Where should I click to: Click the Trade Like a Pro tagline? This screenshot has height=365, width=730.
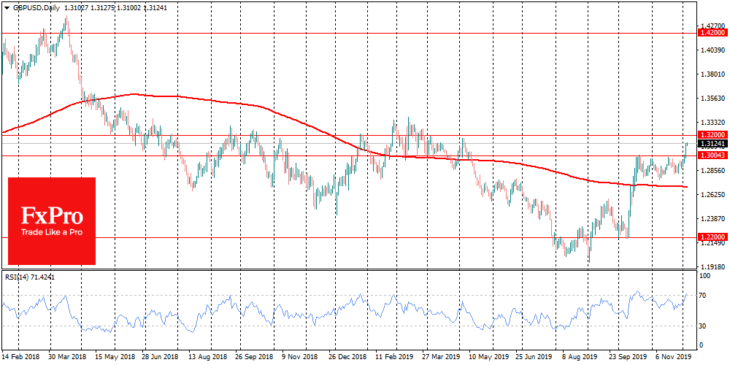coord(51,231)
